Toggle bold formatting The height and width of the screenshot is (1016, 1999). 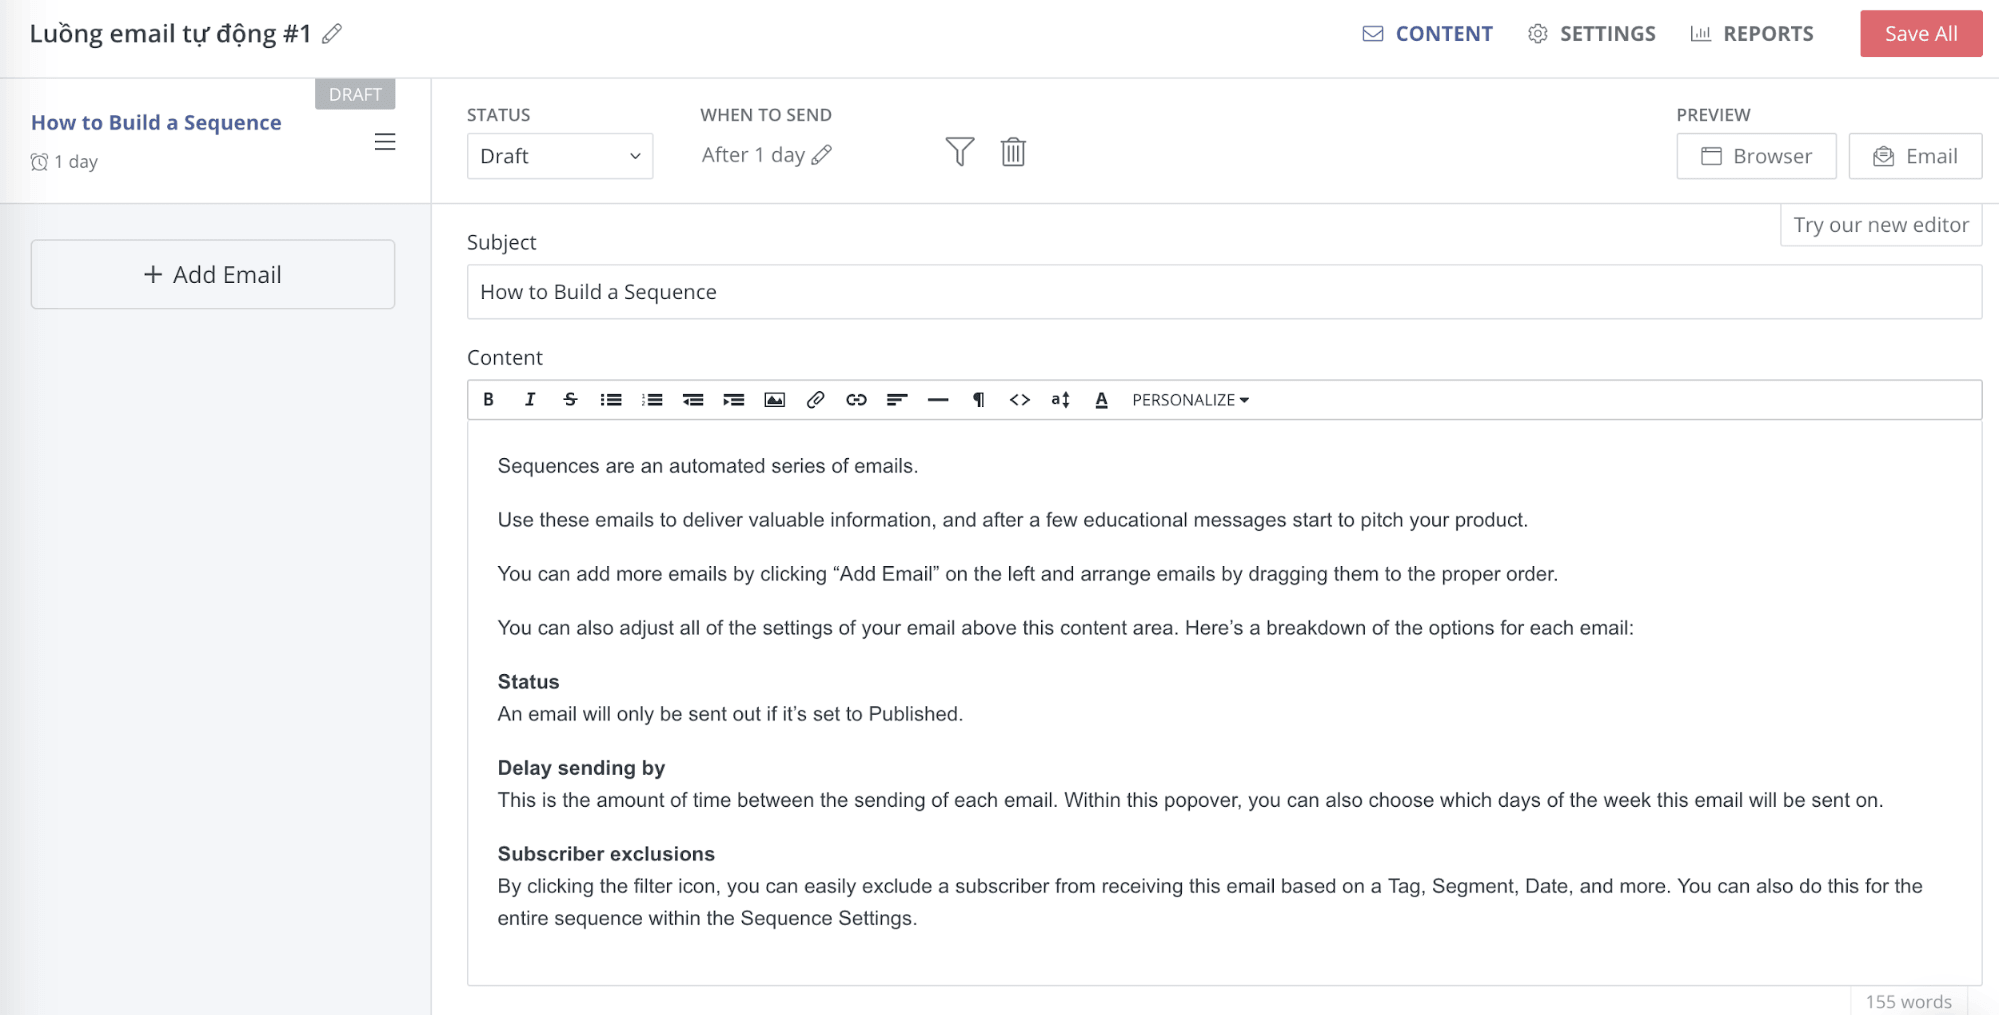click(488, 400)
